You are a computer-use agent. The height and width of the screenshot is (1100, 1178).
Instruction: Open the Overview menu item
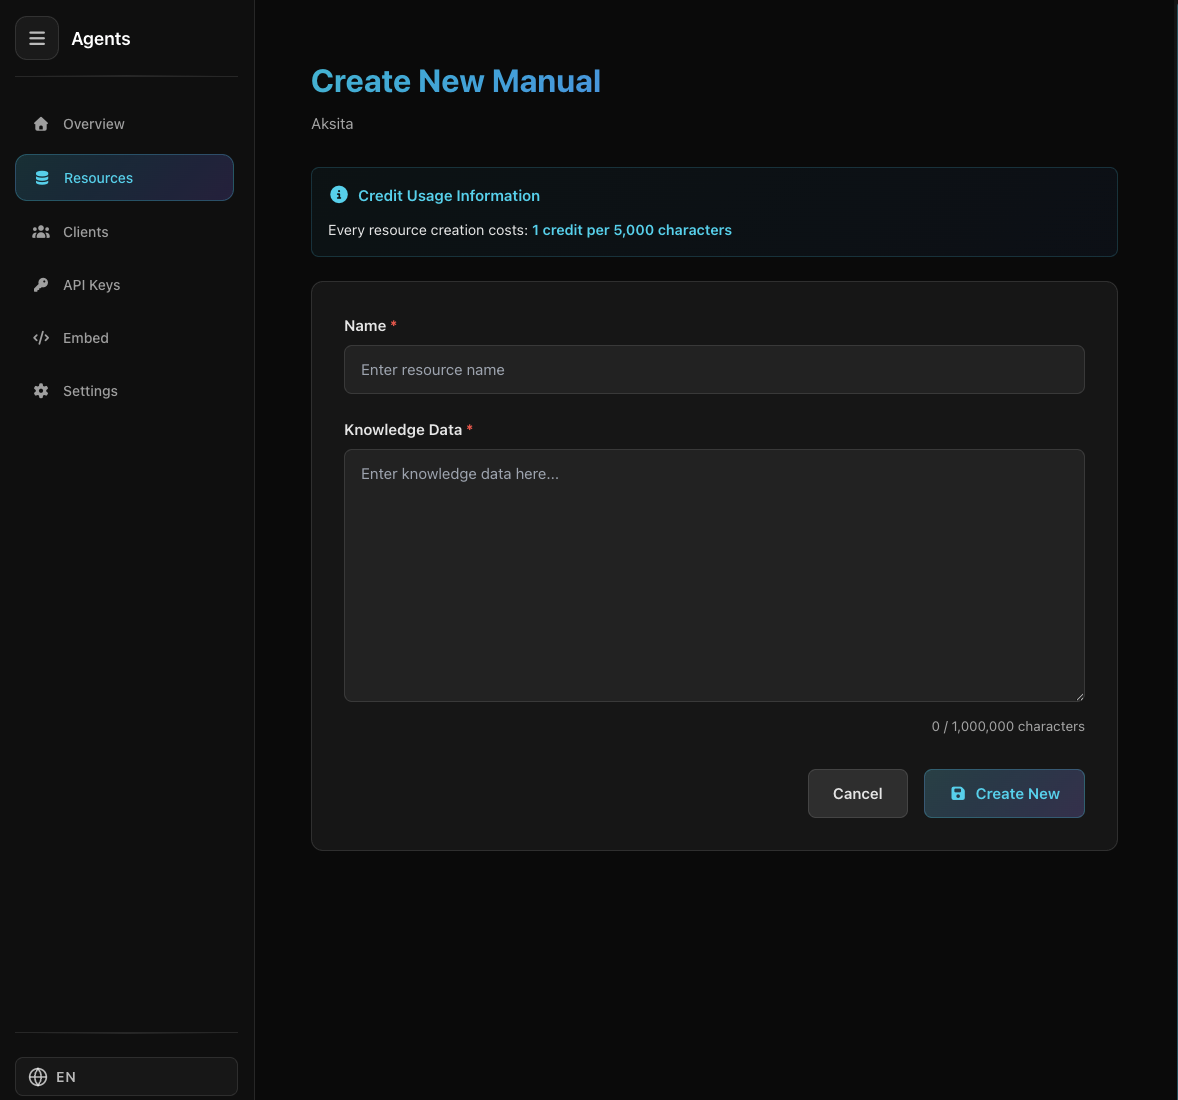coord(94,124)
